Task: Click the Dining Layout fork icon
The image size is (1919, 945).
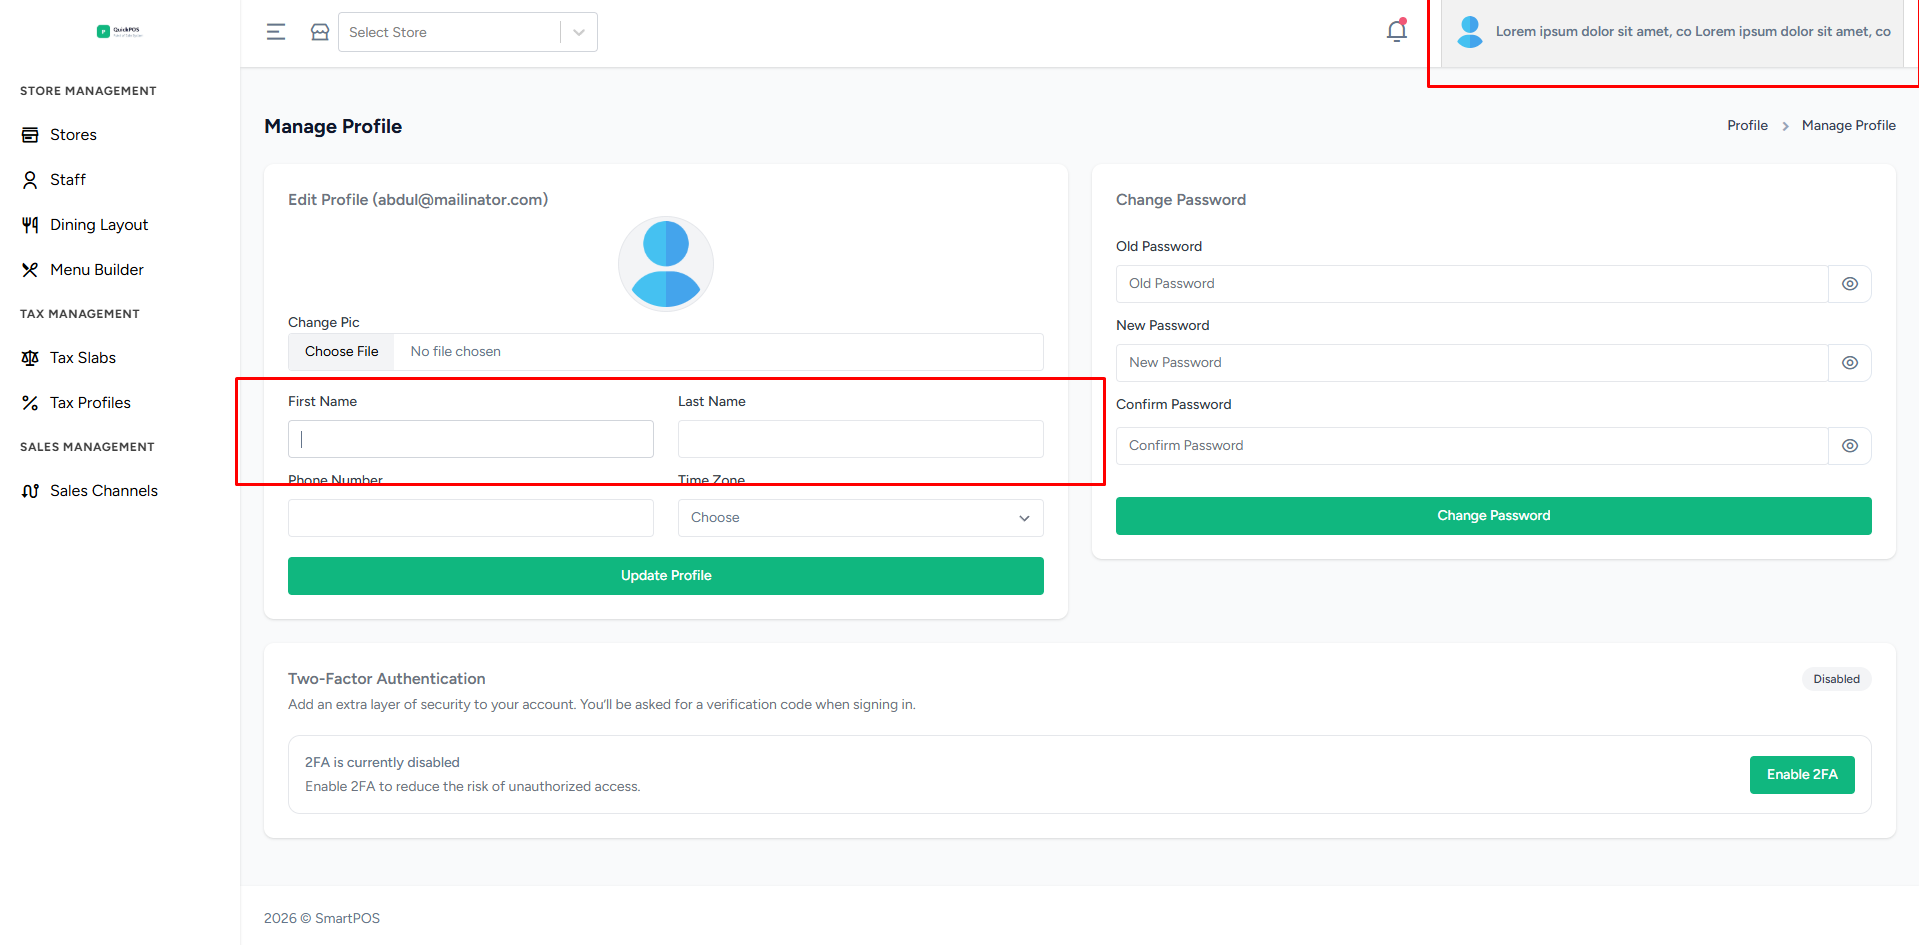Action: (30, 225)
